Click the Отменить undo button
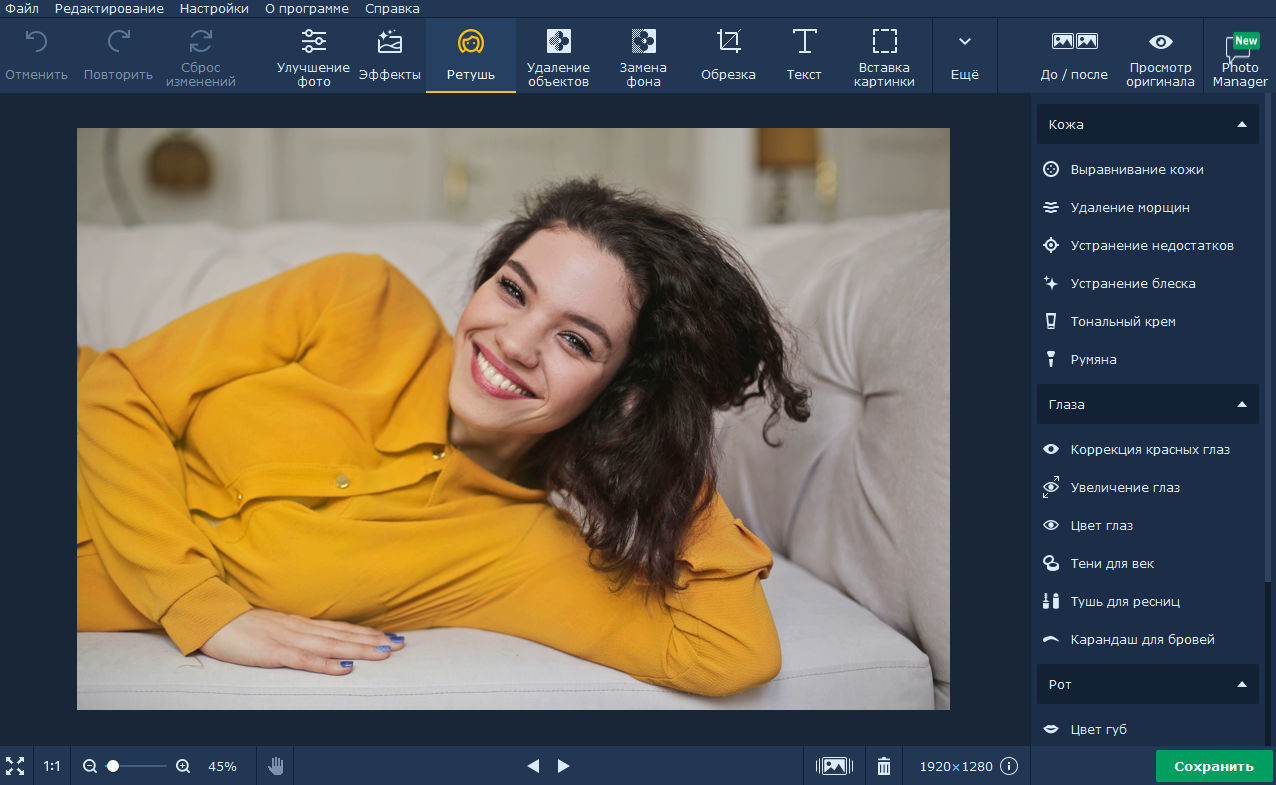 pyautogui.click(x=36, y=56)
